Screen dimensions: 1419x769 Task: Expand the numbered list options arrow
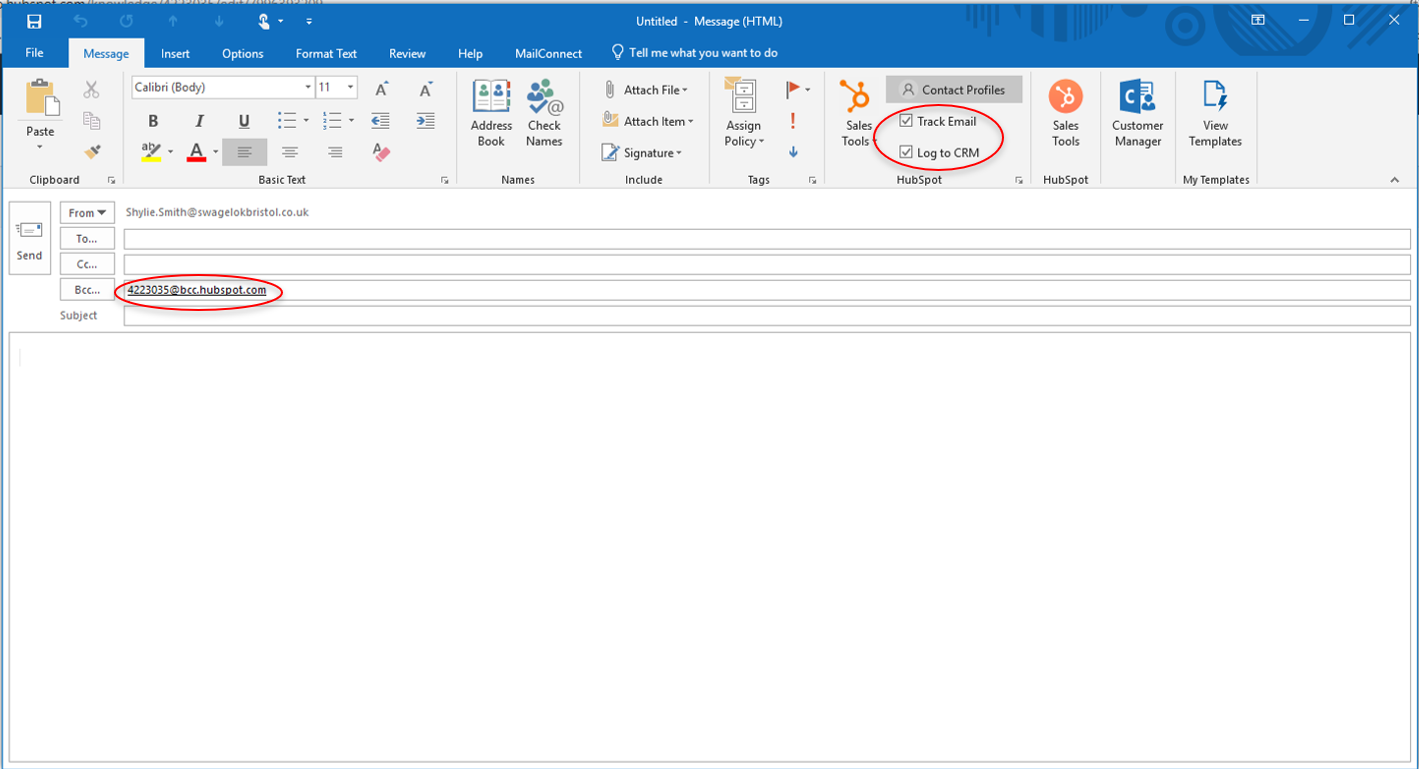(x=351, y=121)
